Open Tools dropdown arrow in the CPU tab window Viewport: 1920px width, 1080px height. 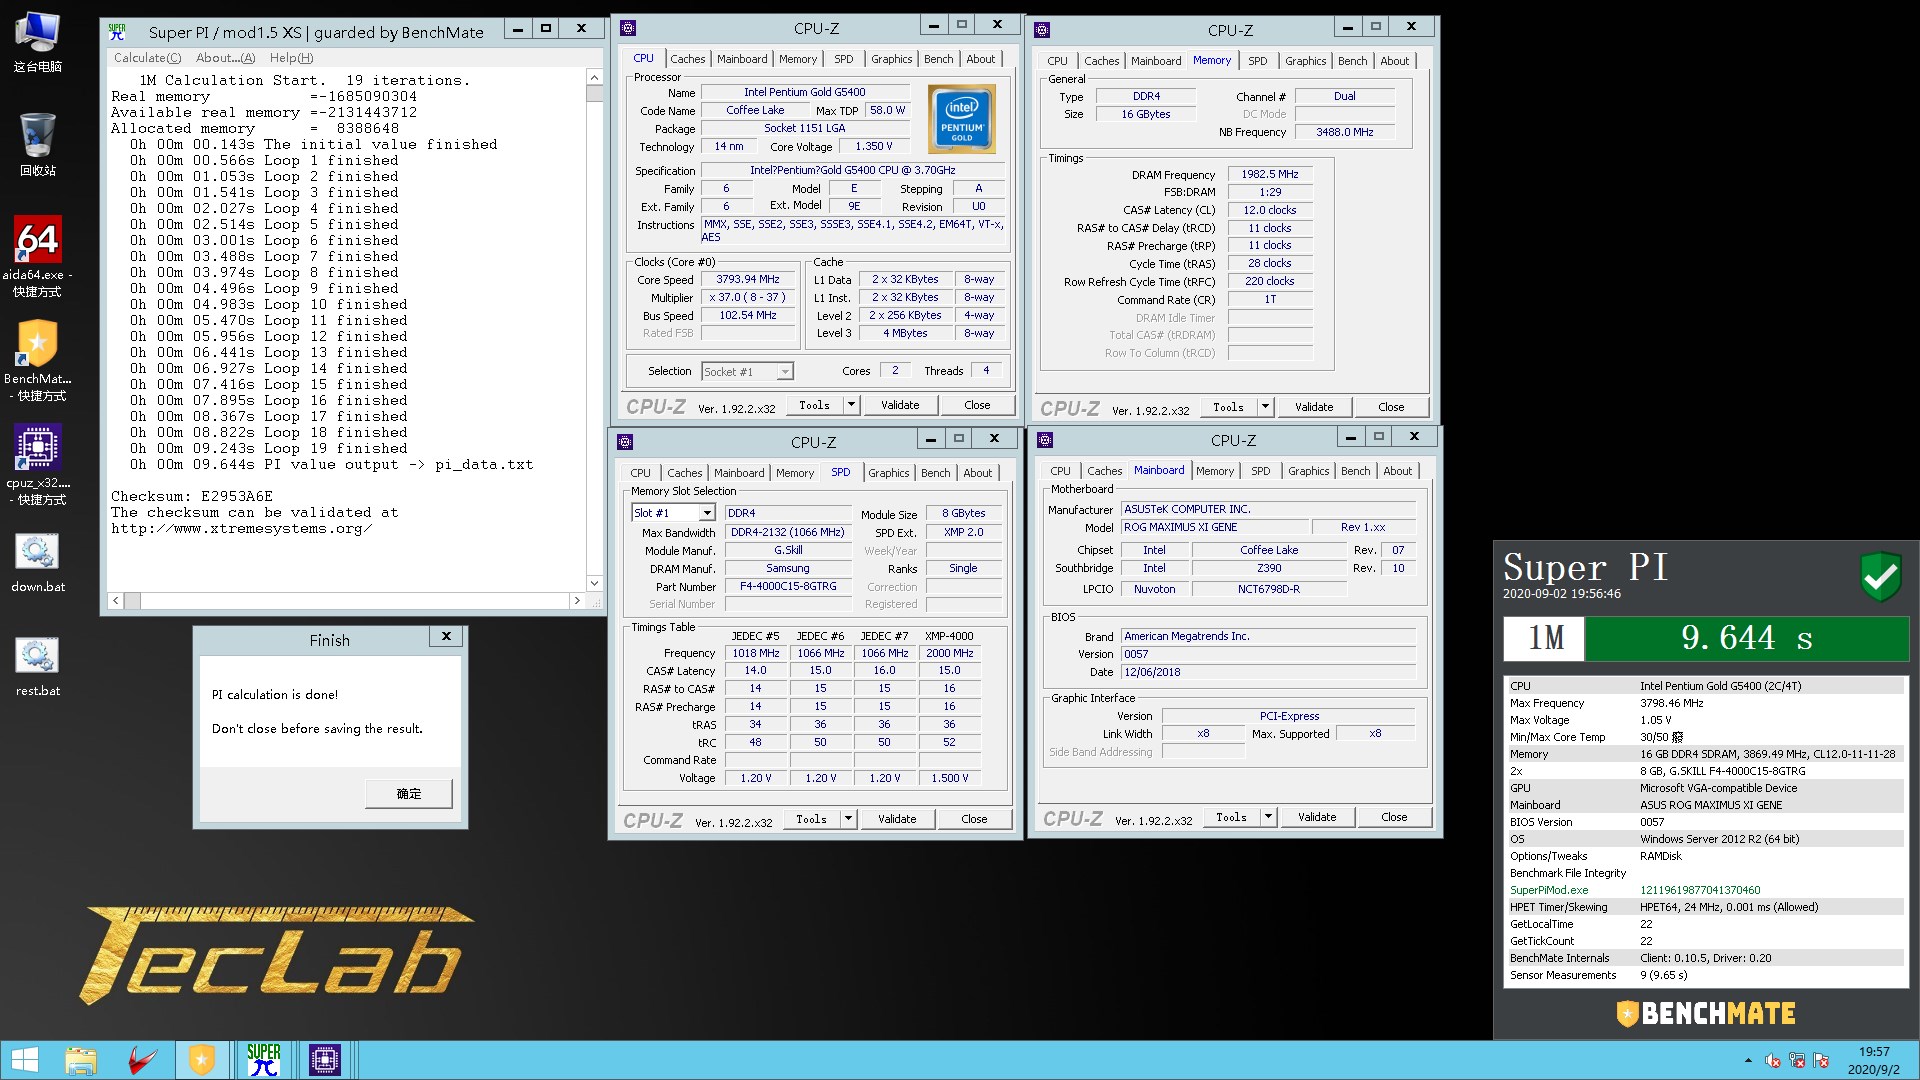coord(851,405)
